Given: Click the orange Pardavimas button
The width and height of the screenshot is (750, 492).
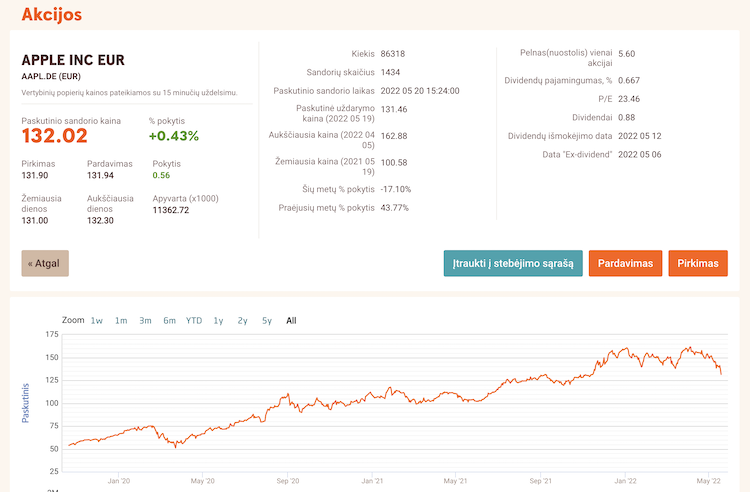Looking at the screenshot, I should pyautogui.click(x=625, y=263).
